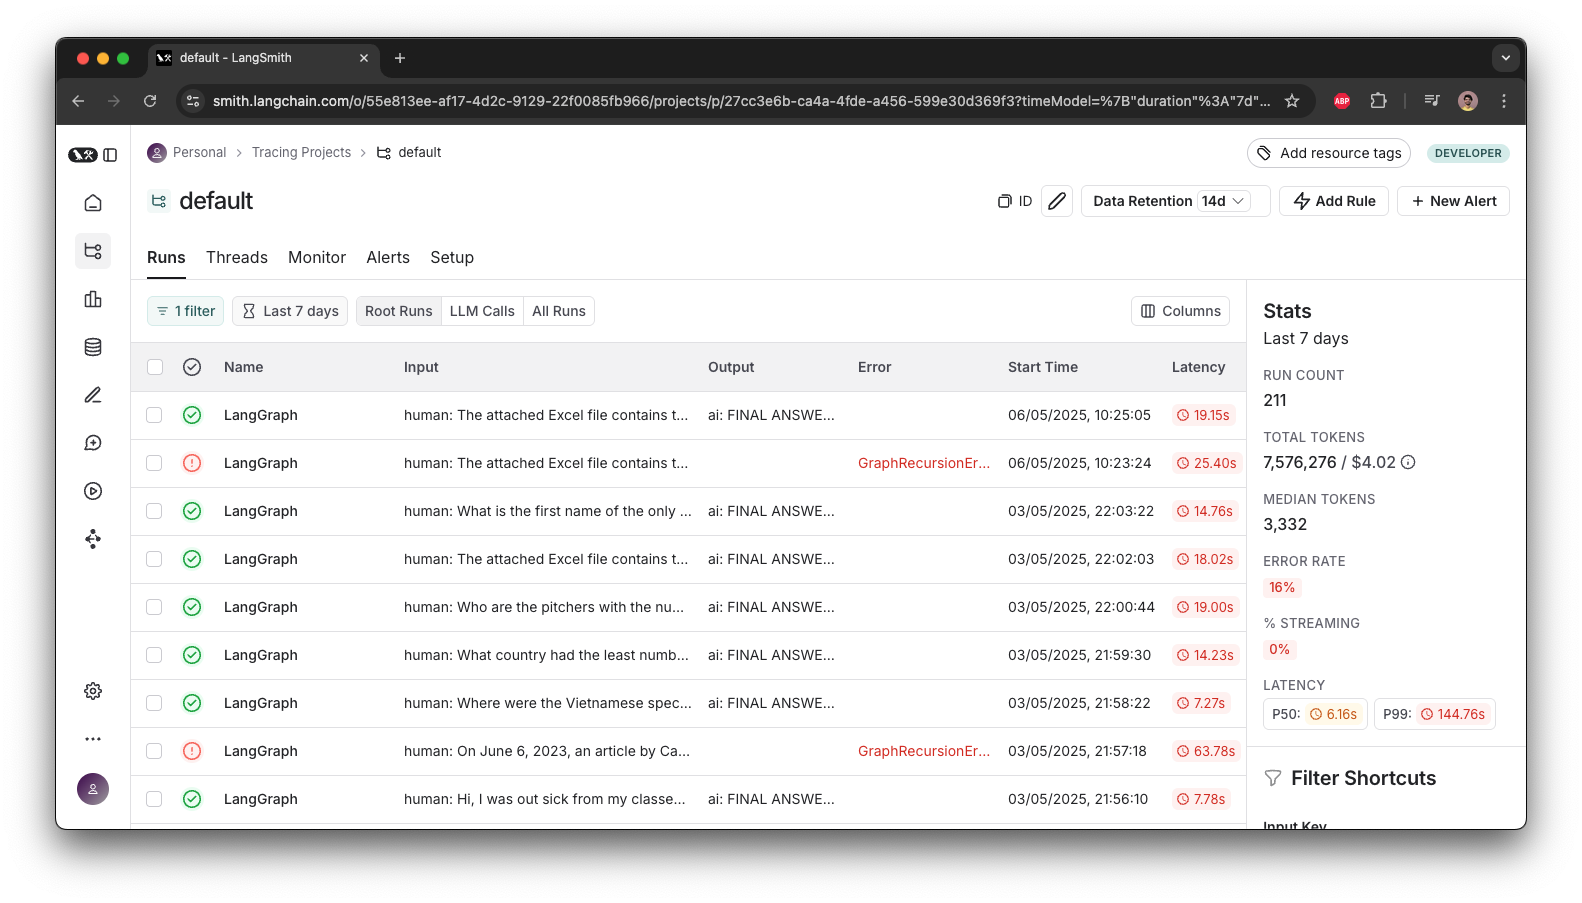Switch to the Threads tab

[x=237, y=257]
